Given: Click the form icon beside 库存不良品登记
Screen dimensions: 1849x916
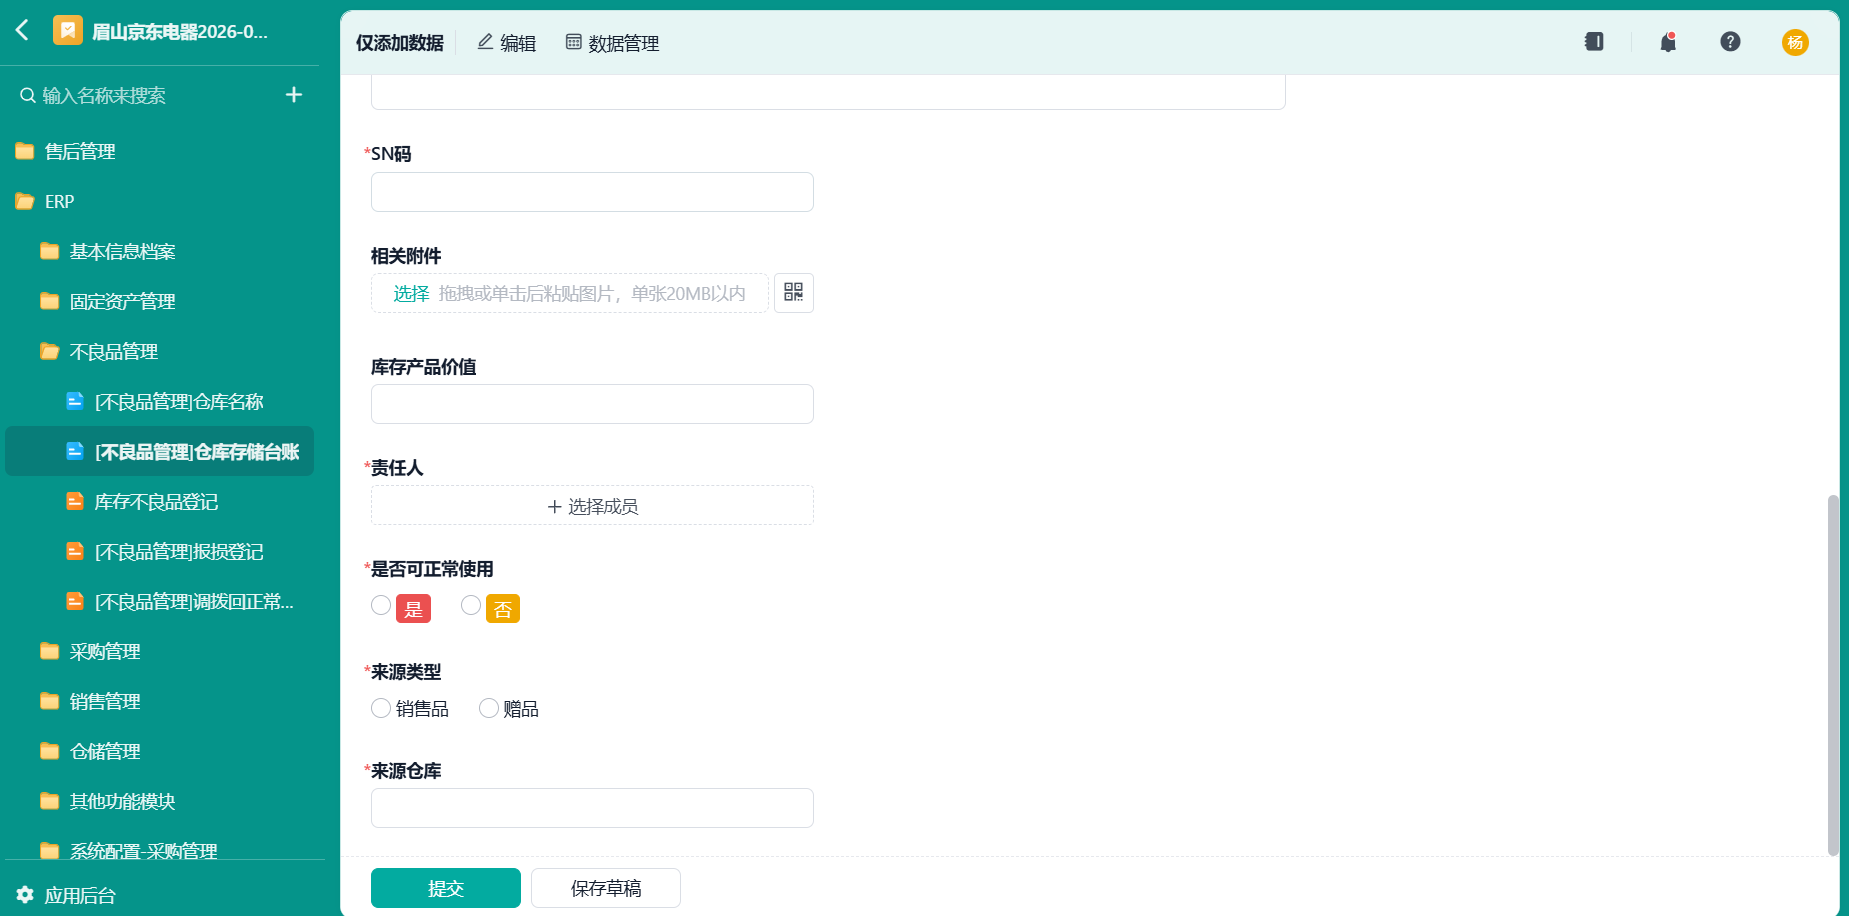Looking at the screenshot, I should (x=75, y=501).
